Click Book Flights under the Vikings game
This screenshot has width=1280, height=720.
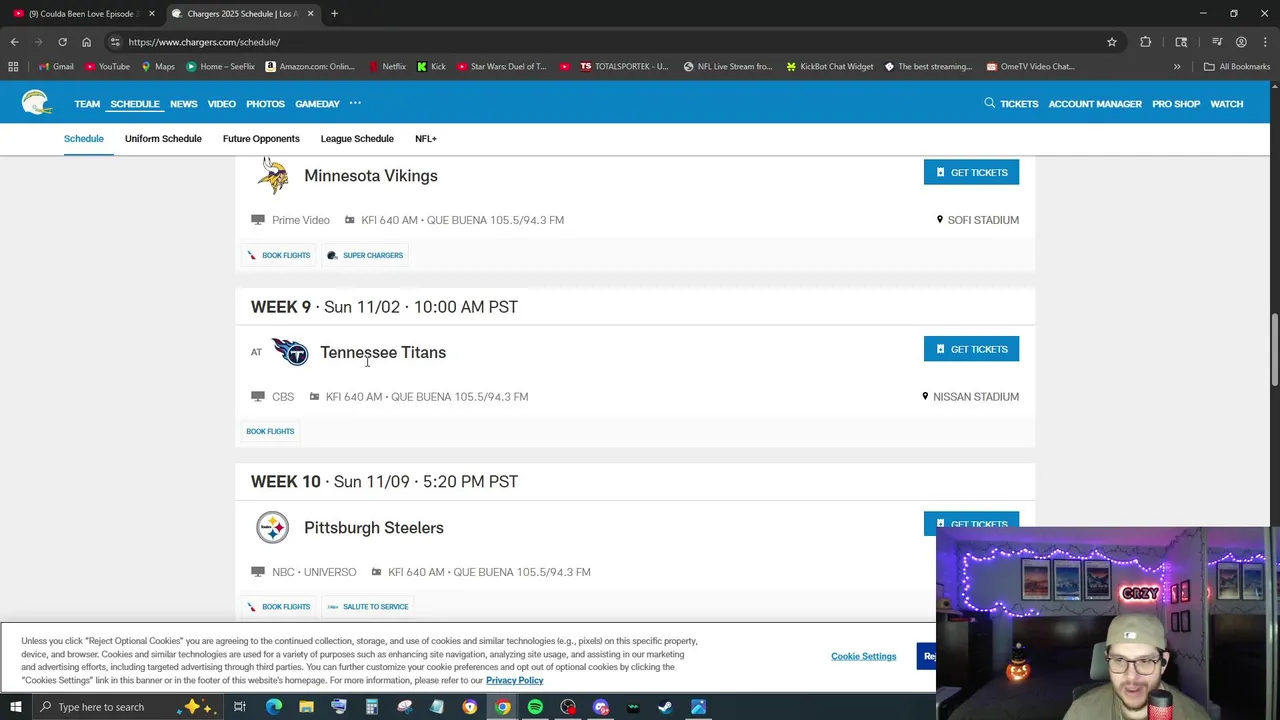click(x=279, y=255)
